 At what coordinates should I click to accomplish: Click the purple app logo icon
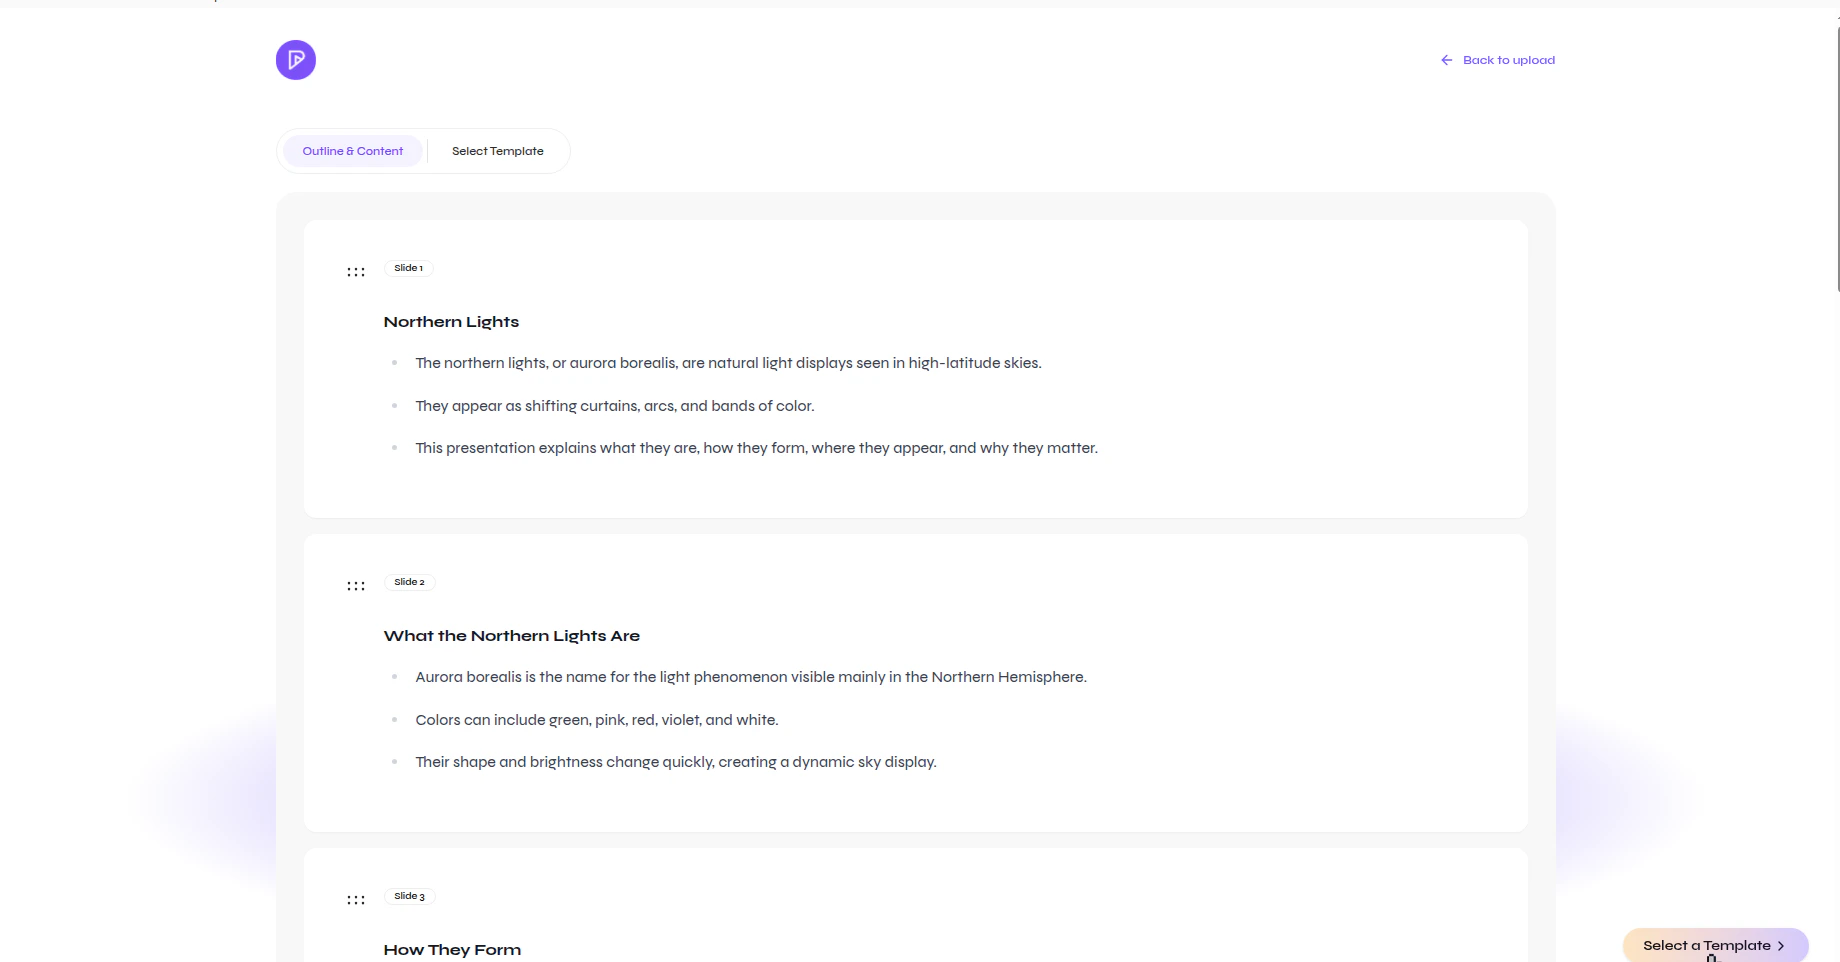(295, 59)
